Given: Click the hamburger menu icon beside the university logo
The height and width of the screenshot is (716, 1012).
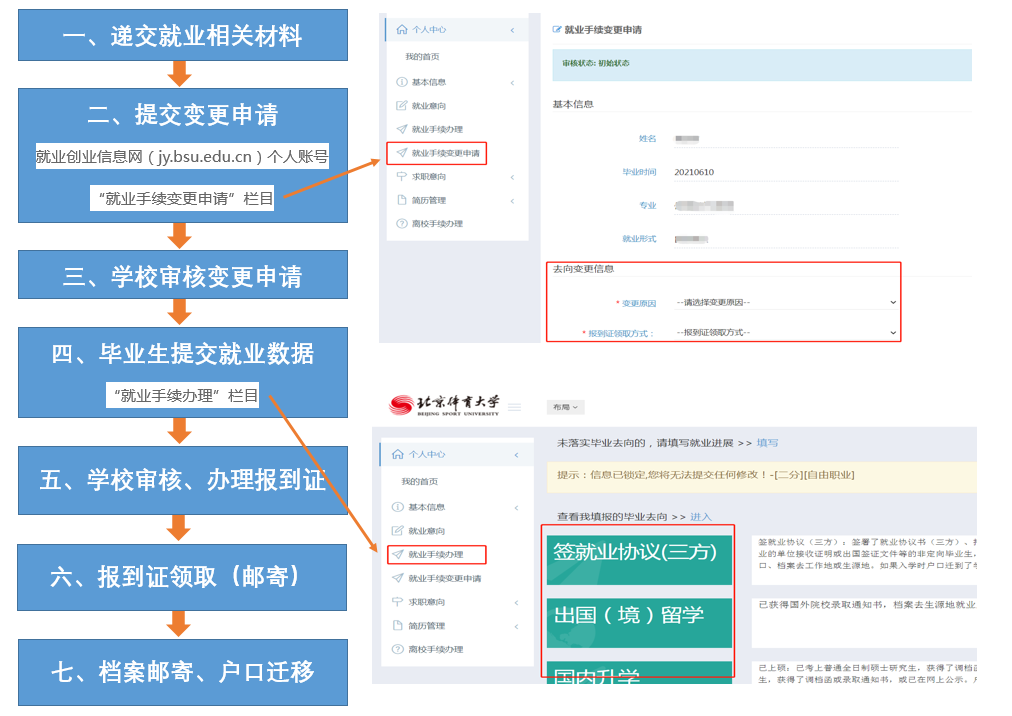Looking at the screenshot, I should [515, 407].
